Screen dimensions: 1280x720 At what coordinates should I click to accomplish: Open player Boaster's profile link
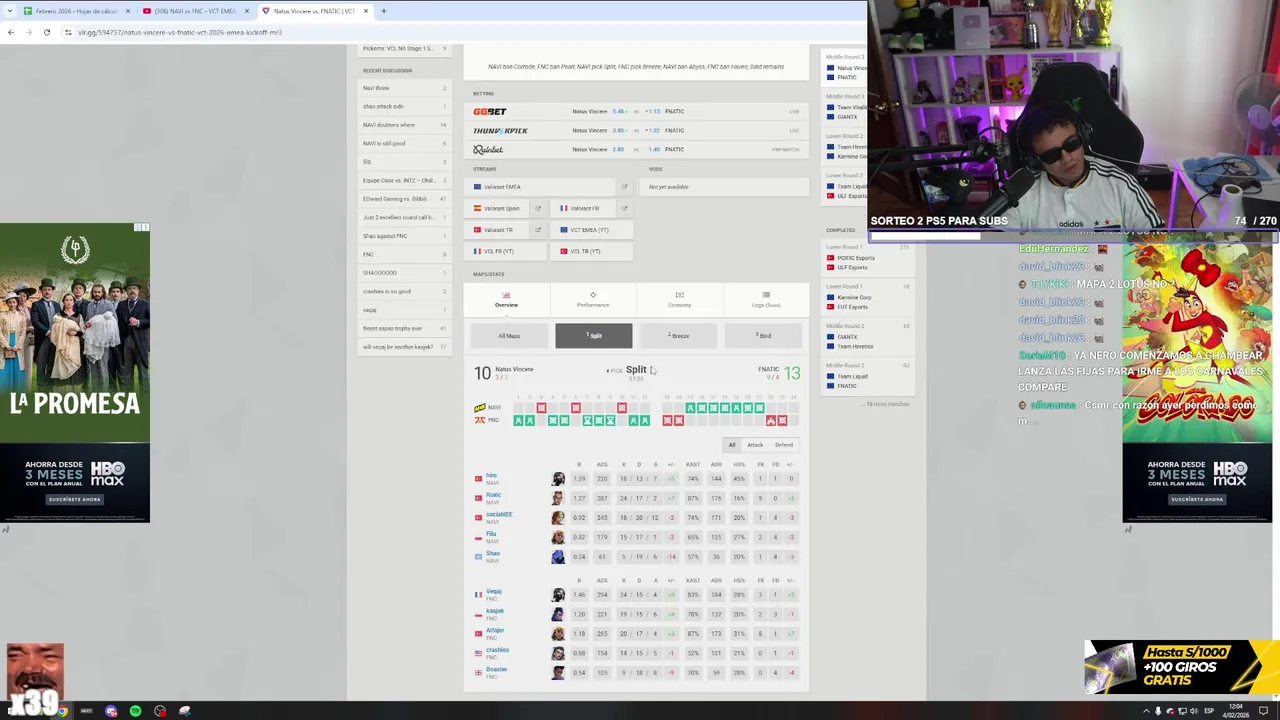pyautogui.click(x=495, y=672)
